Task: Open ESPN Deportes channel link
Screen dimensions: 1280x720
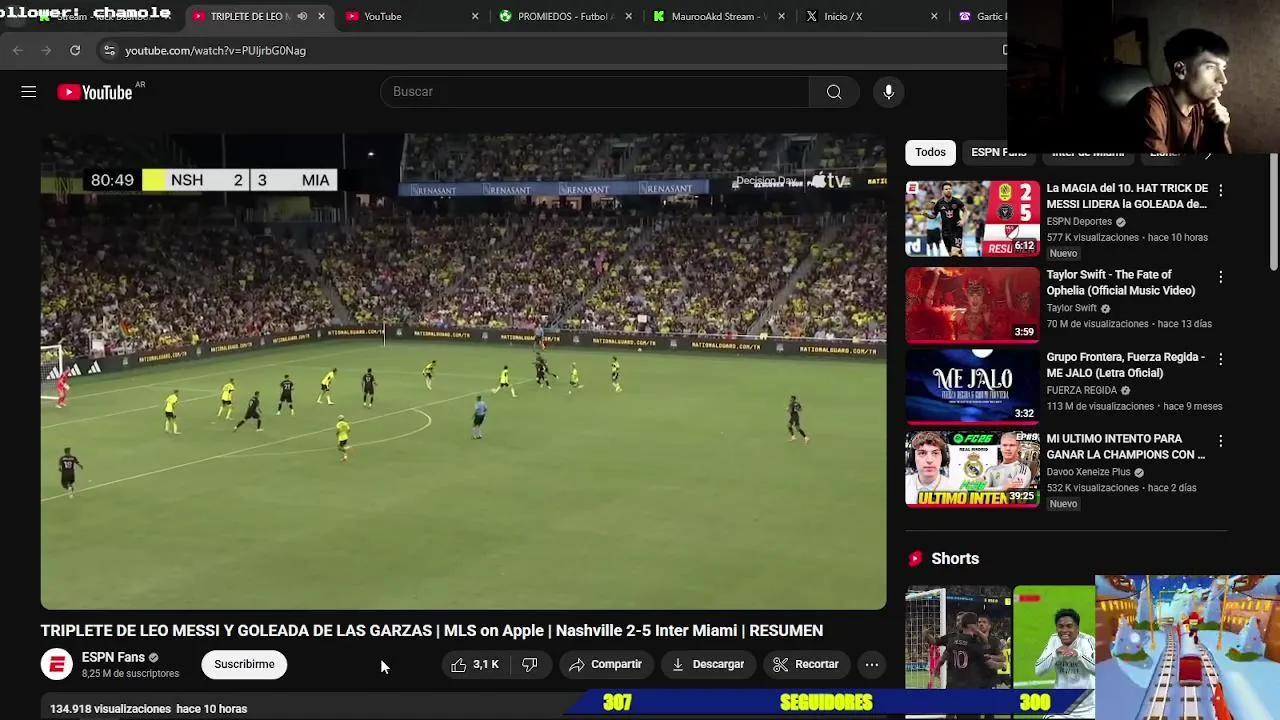Action: click(1079, 221)
